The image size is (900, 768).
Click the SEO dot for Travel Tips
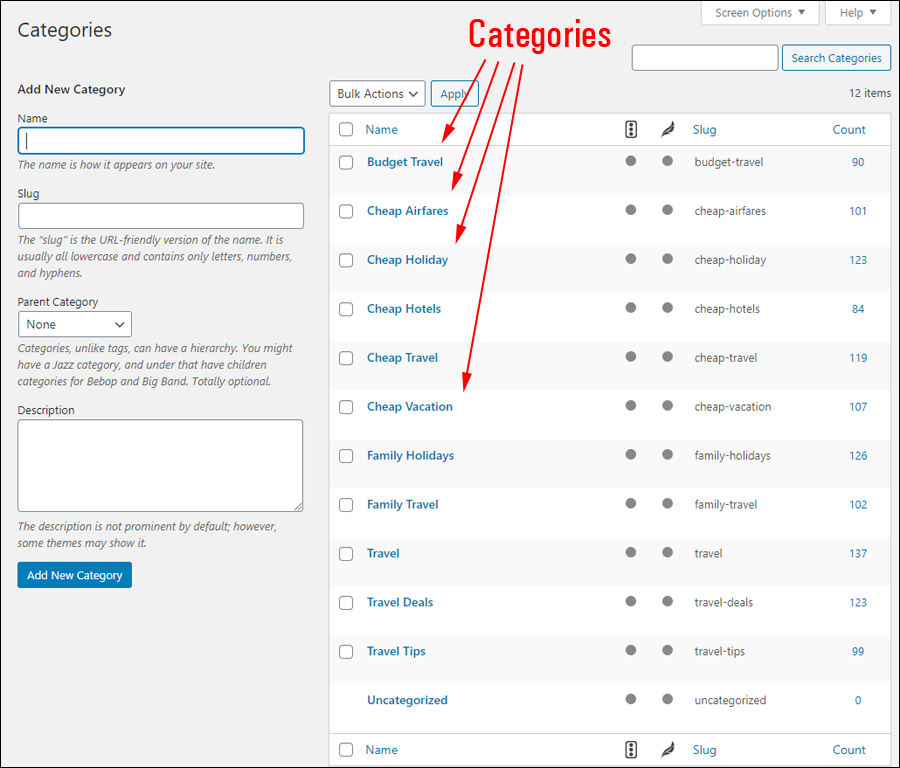tap(631, 650)
